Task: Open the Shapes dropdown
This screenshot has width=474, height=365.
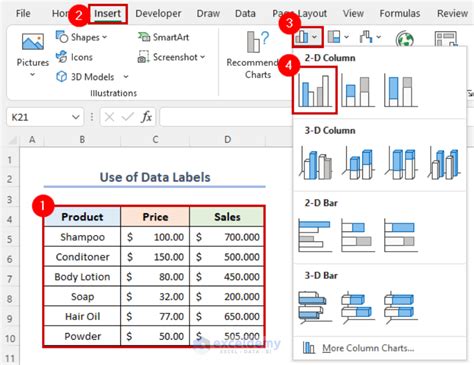Action: point(82,37)
